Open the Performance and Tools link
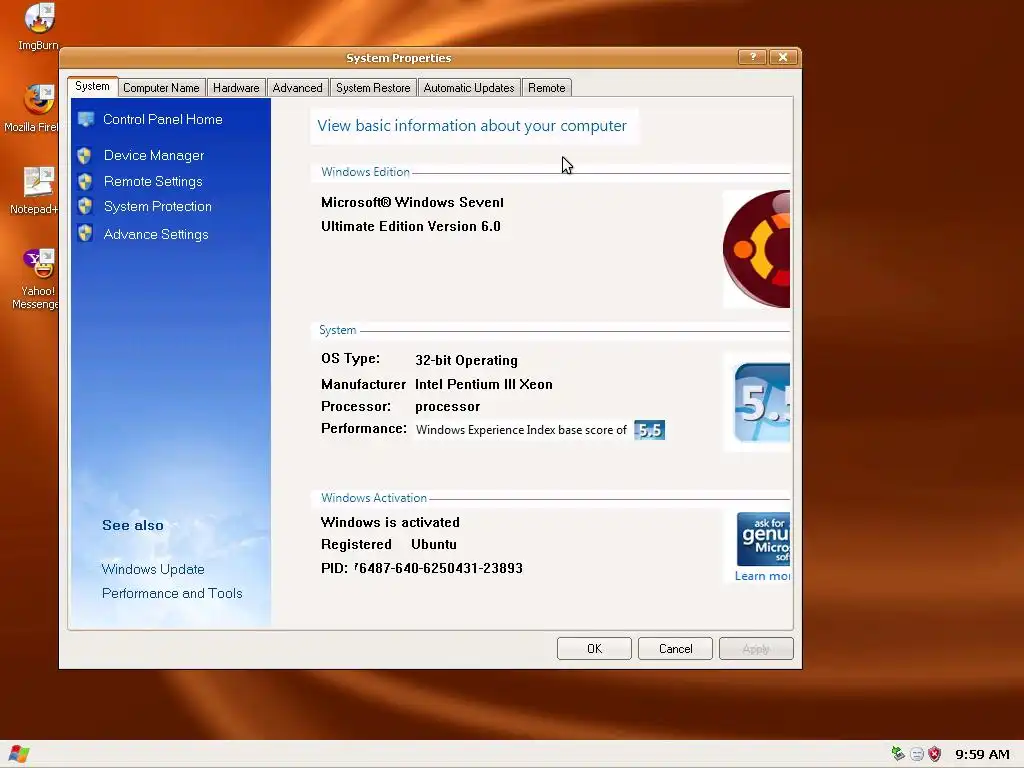Image resolution: width=1024 pixels, height=768 pixels. click(172, 593)
